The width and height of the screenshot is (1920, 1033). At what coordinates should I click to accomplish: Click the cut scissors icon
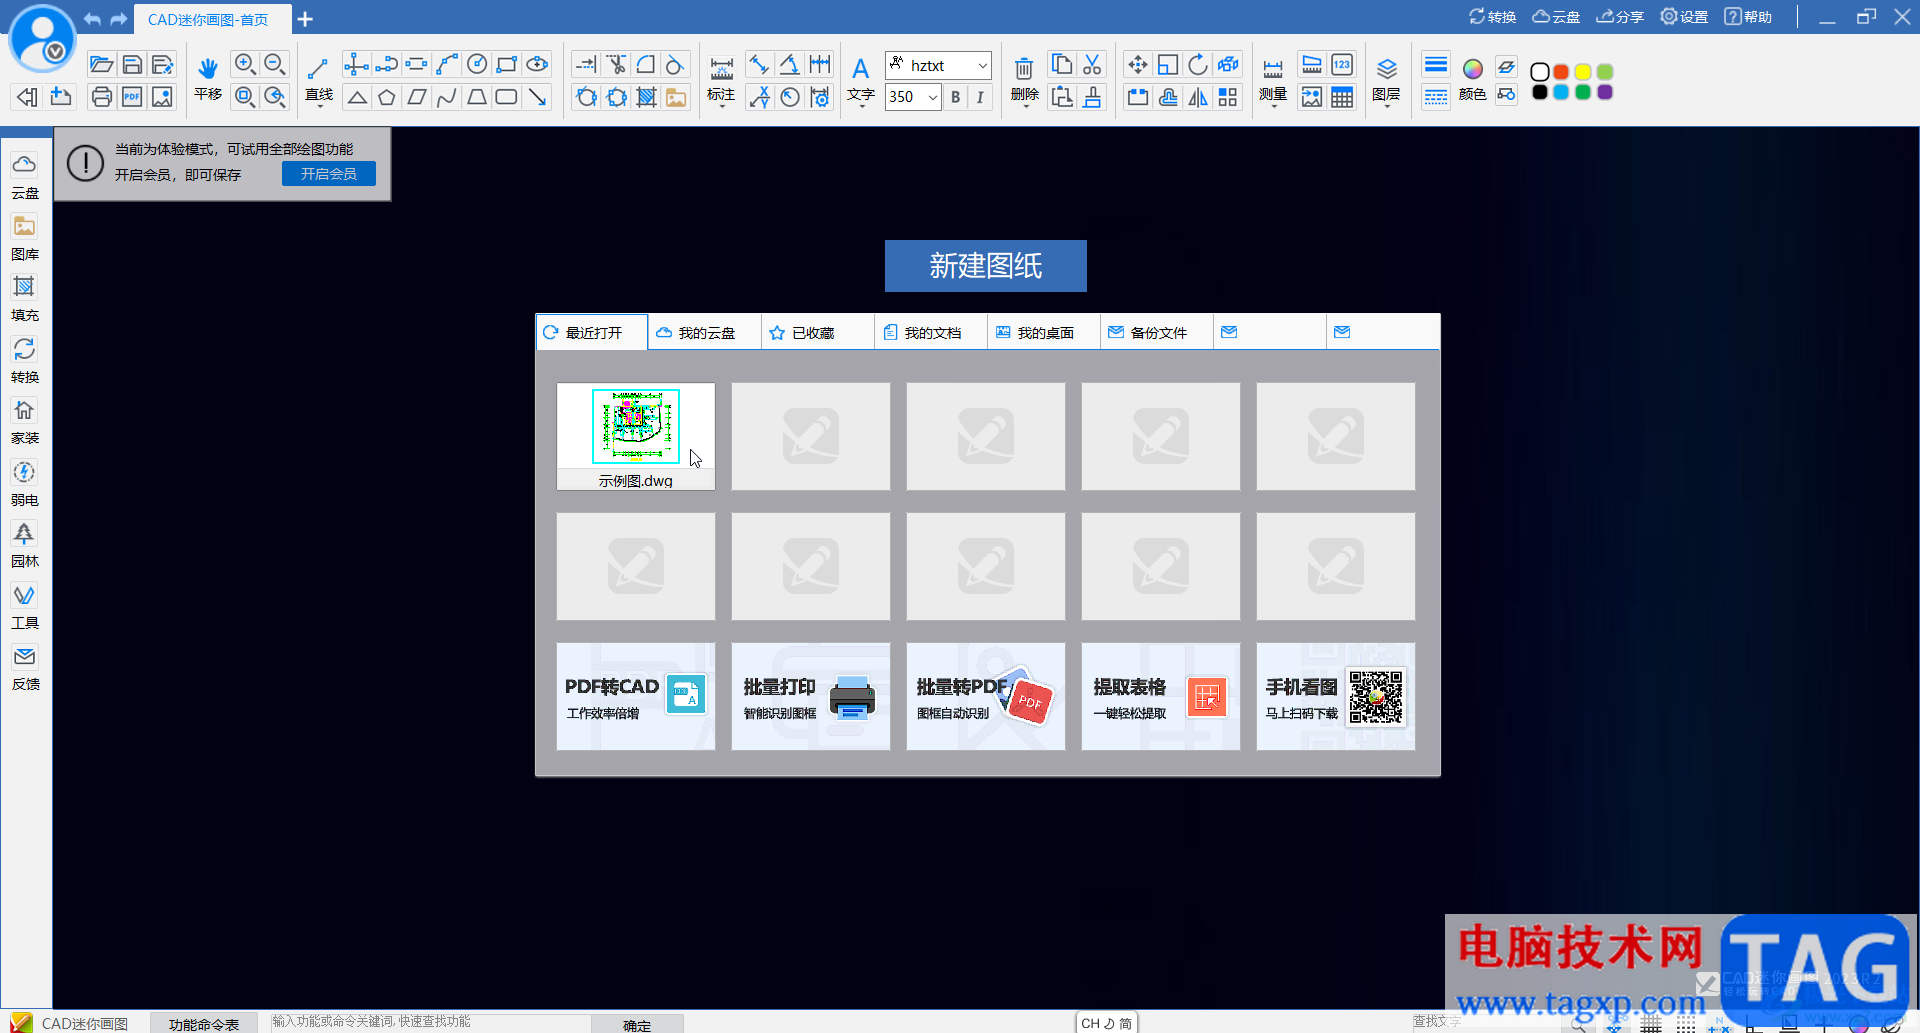(x=1092, y=65)
